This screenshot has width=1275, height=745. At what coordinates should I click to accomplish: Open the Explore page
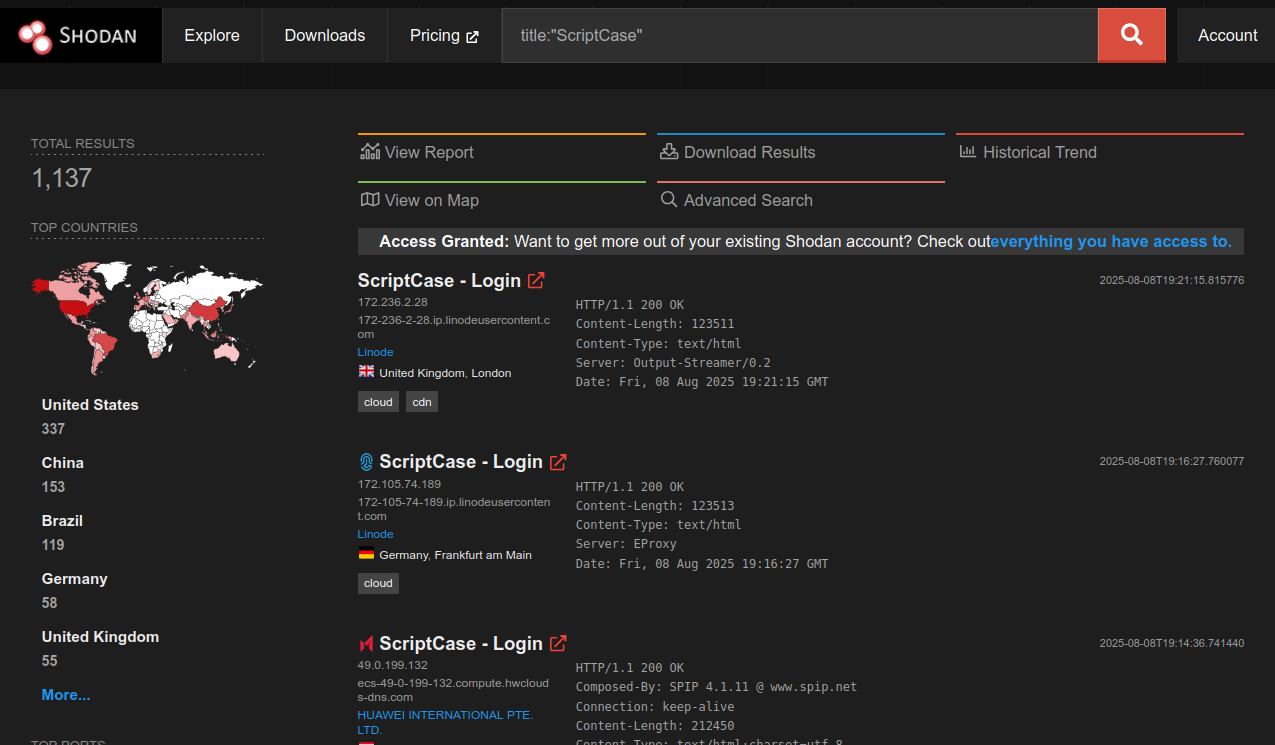pos(211,34)
